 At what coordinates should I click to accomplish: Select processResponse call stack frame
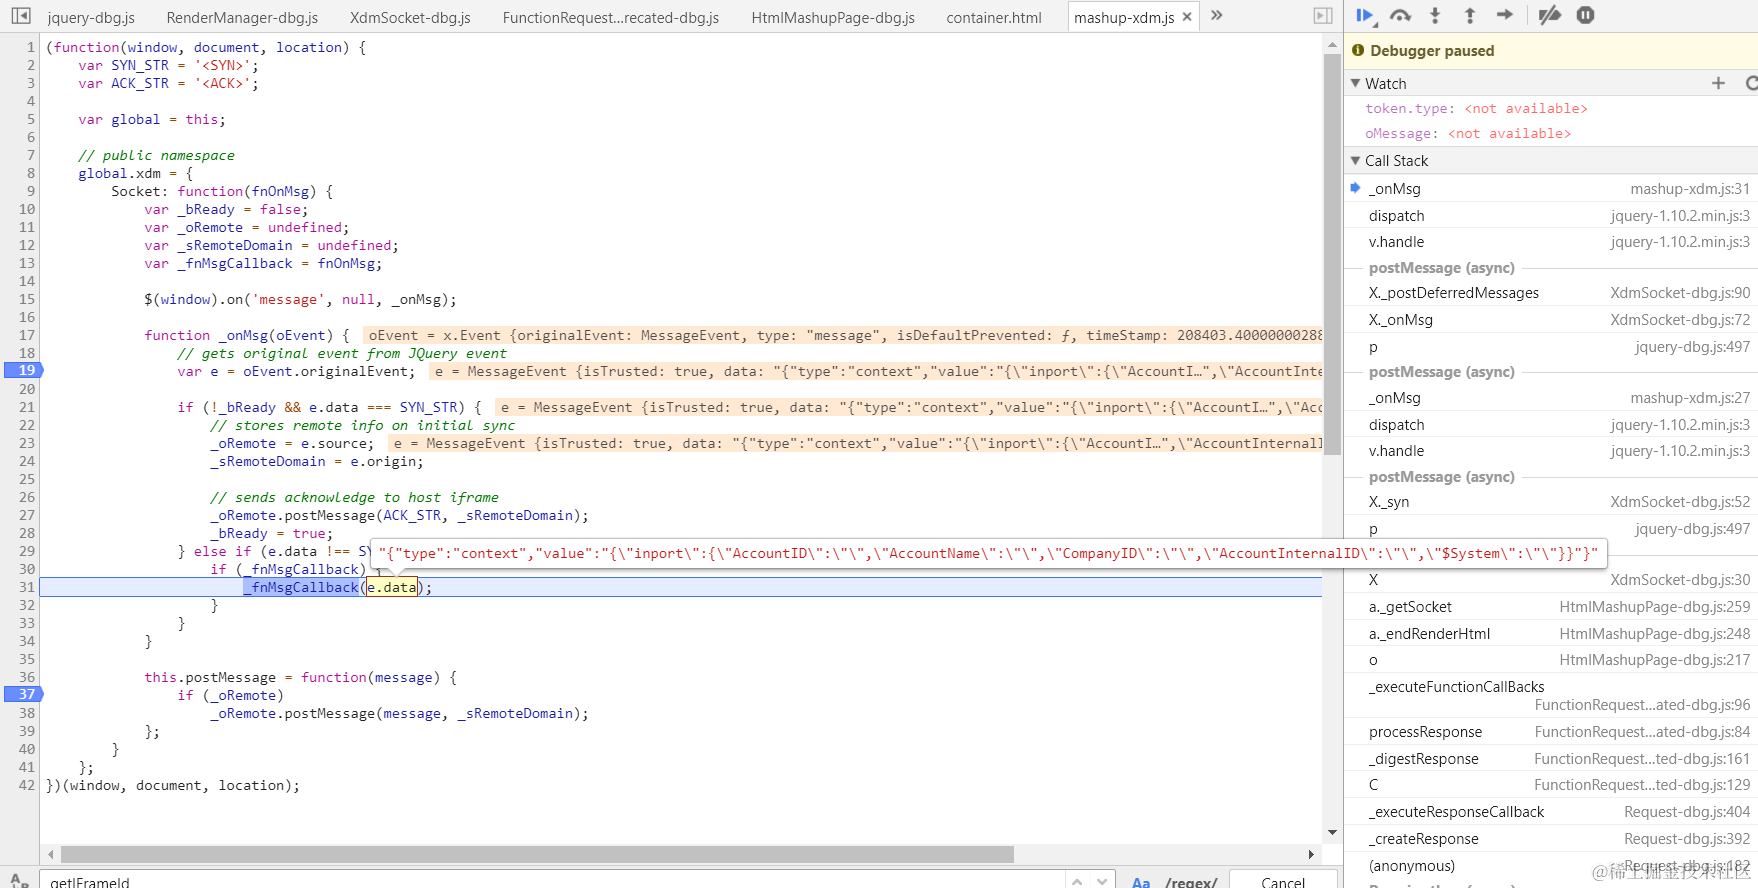[x=1551, y=732]
